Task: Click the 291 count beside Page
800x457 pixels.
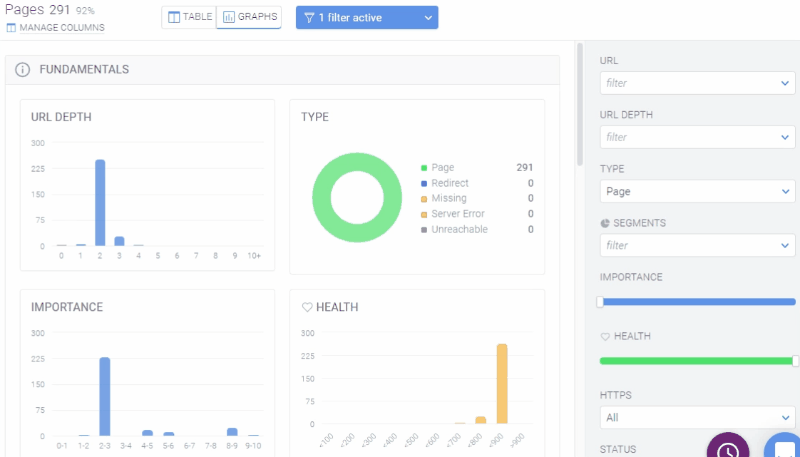Action: [524, 167]
